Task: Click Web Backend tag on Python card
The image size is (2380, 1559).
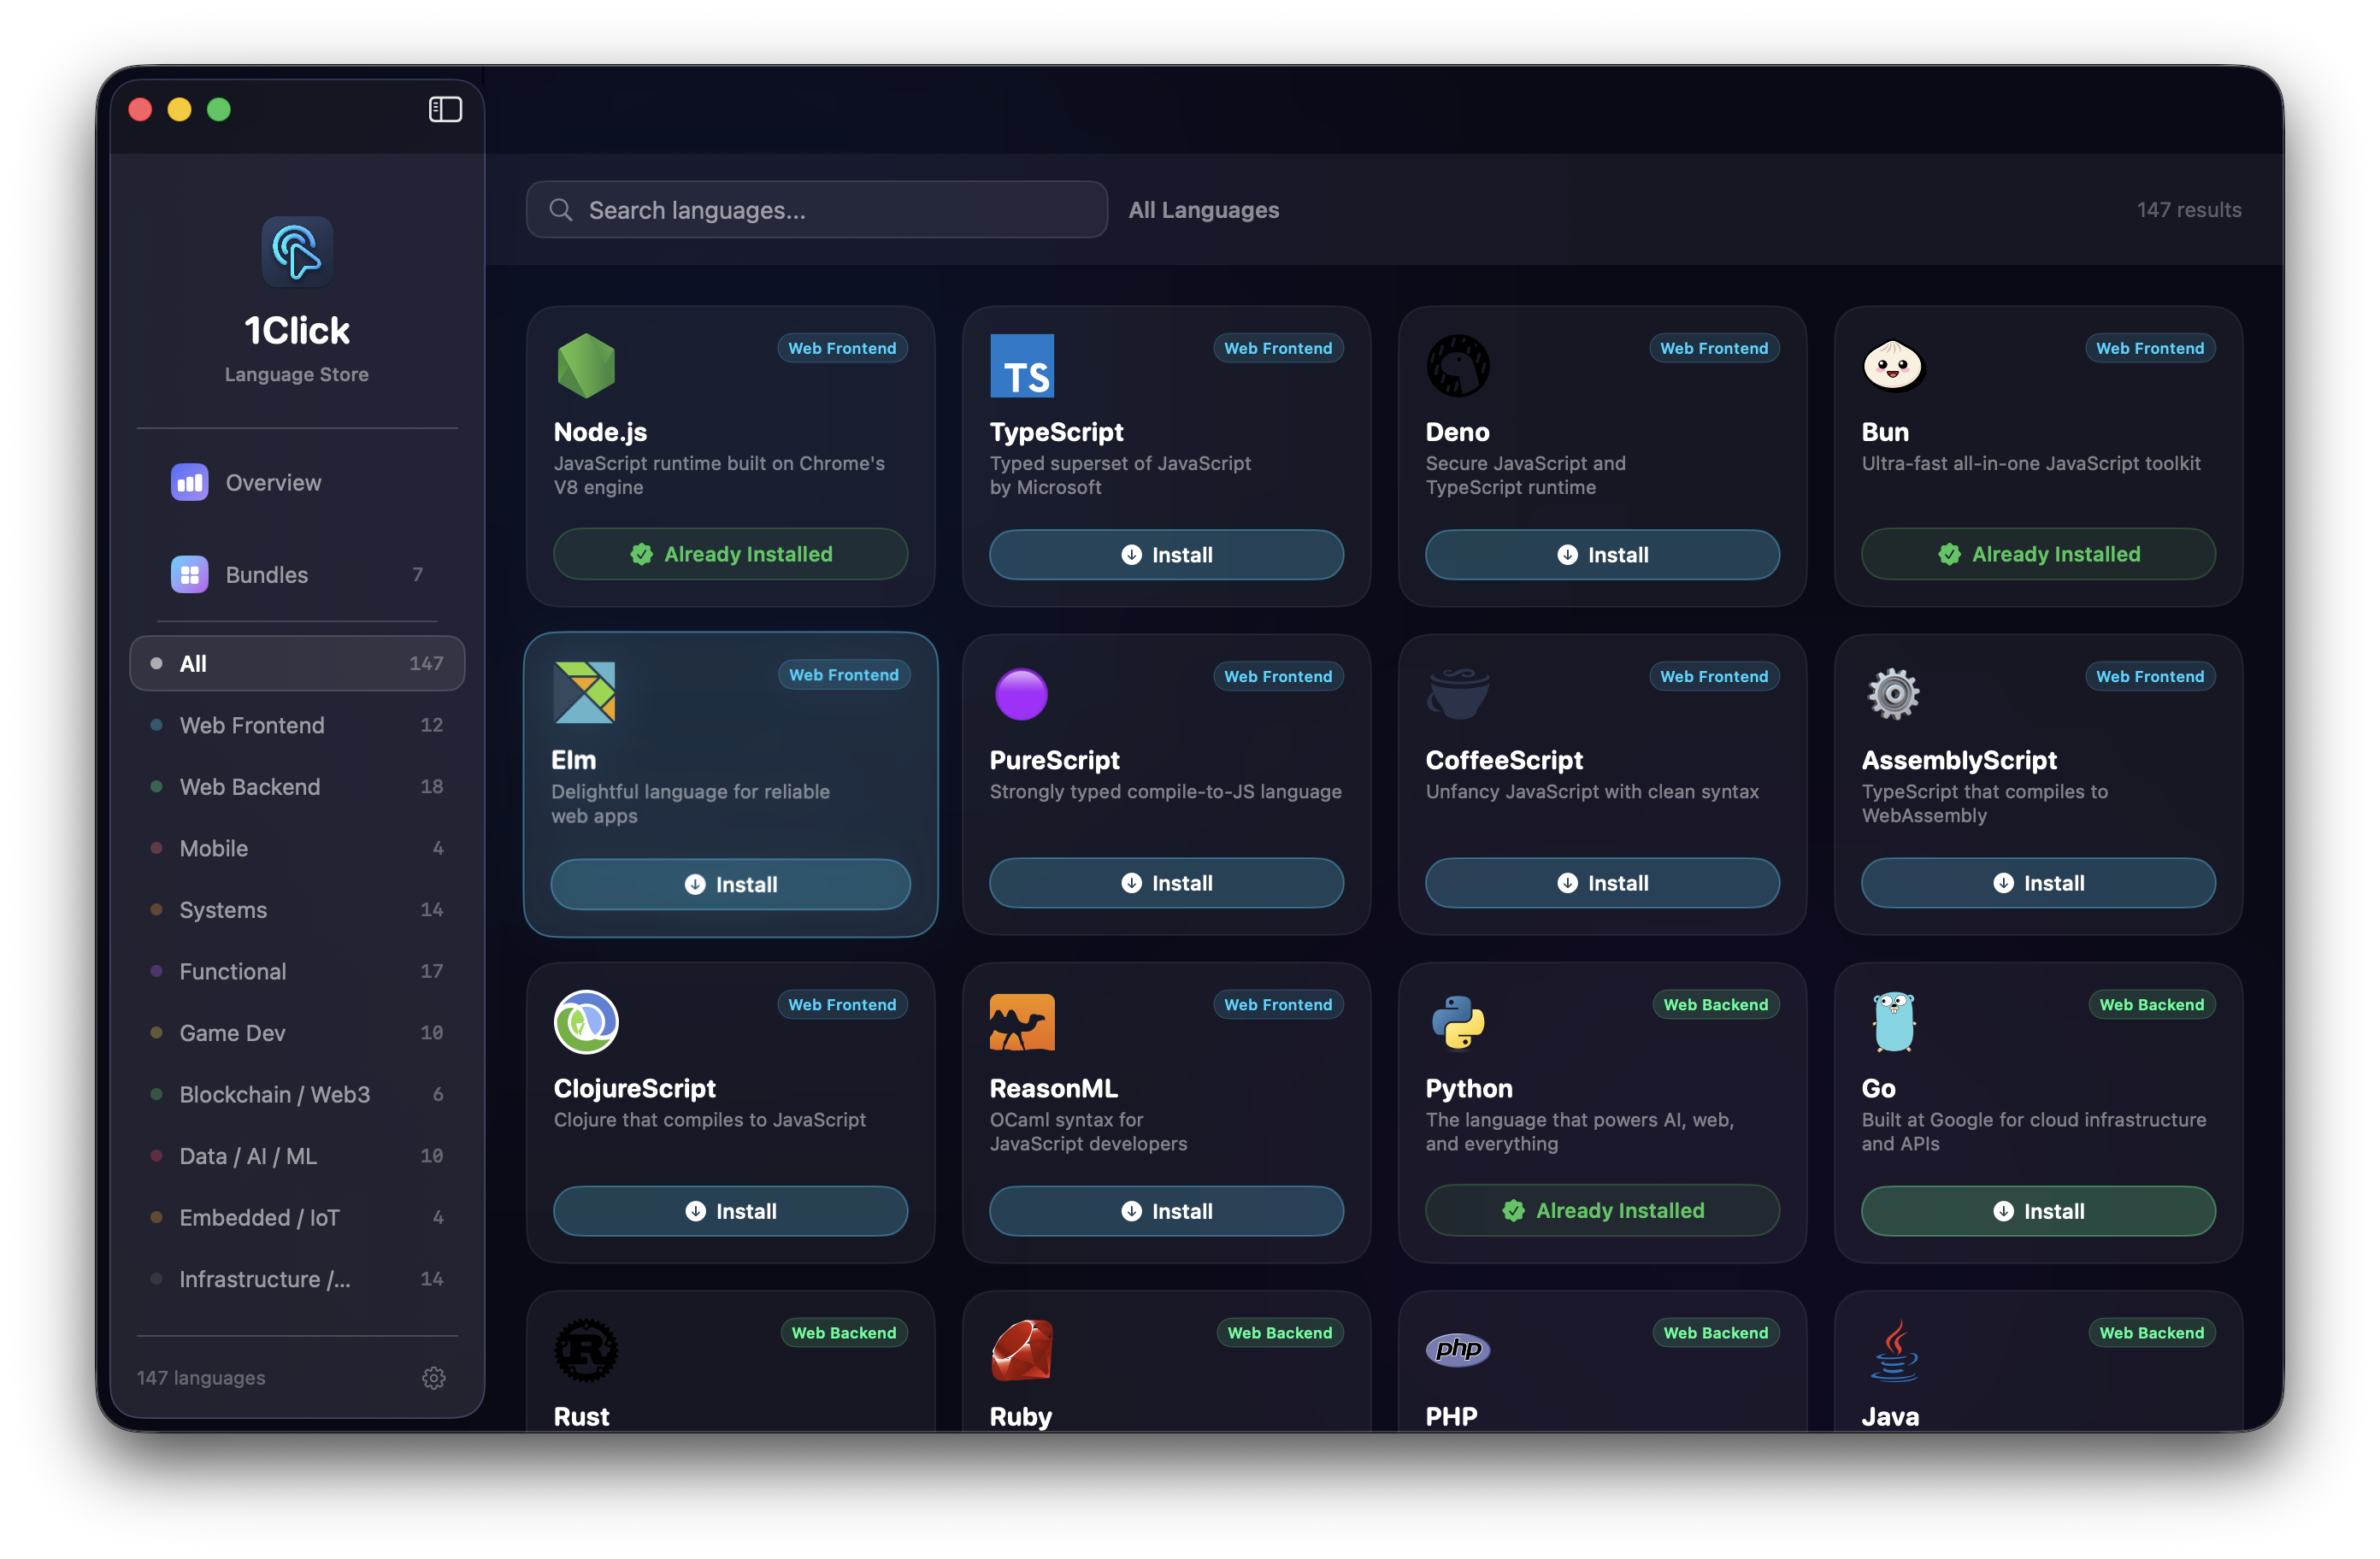Action: tap(1715, 1004)
